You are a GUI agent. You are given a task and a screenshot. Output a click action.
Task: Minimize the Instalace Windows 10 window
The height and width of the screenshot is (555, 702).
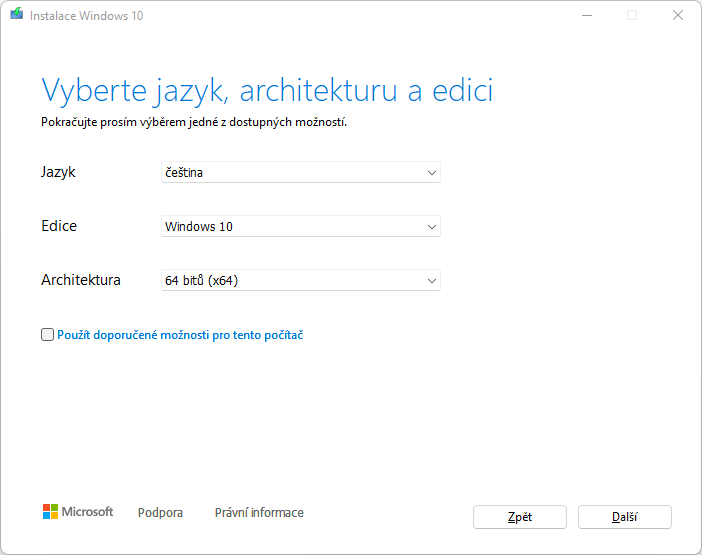(x=585, y=15)
